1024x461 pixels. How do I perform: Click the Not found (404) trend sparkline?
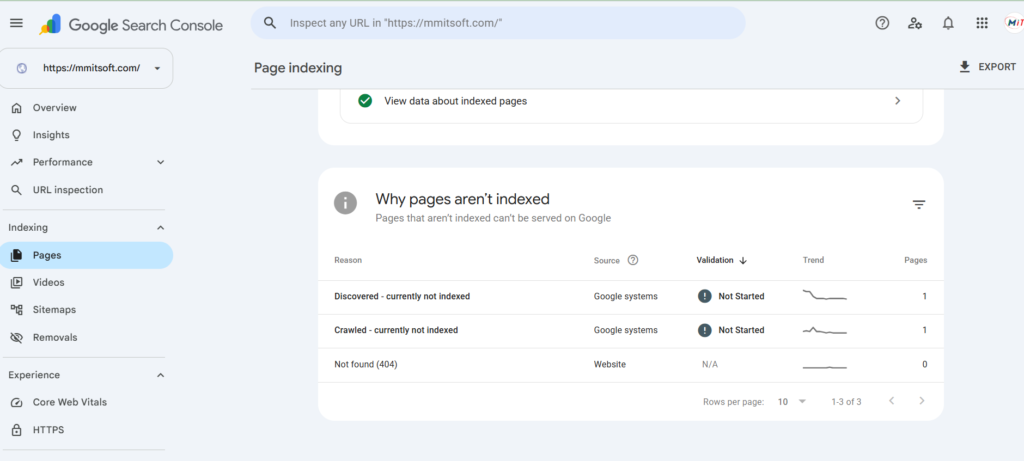tap(825, 367)
